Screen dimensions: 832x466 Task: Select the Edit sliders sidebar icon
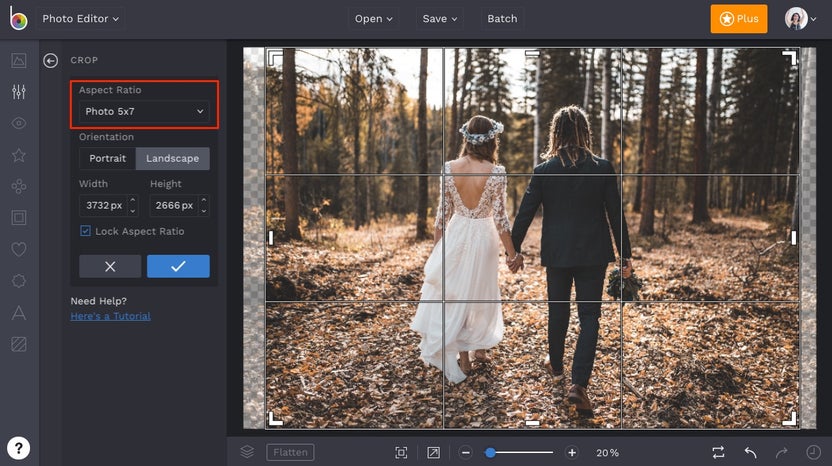coord(18,92)
